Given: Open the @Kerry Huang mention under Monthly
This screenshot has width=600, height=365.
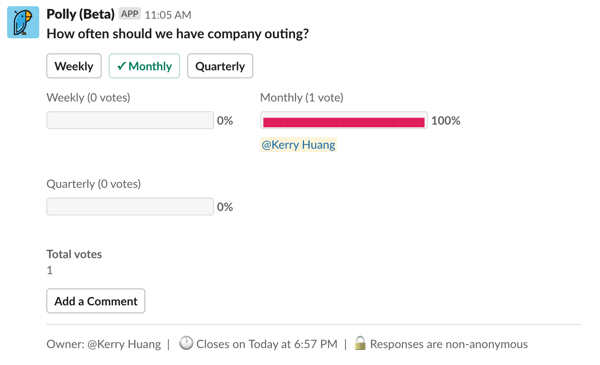Looking at the screenshot, I should 298,145.
